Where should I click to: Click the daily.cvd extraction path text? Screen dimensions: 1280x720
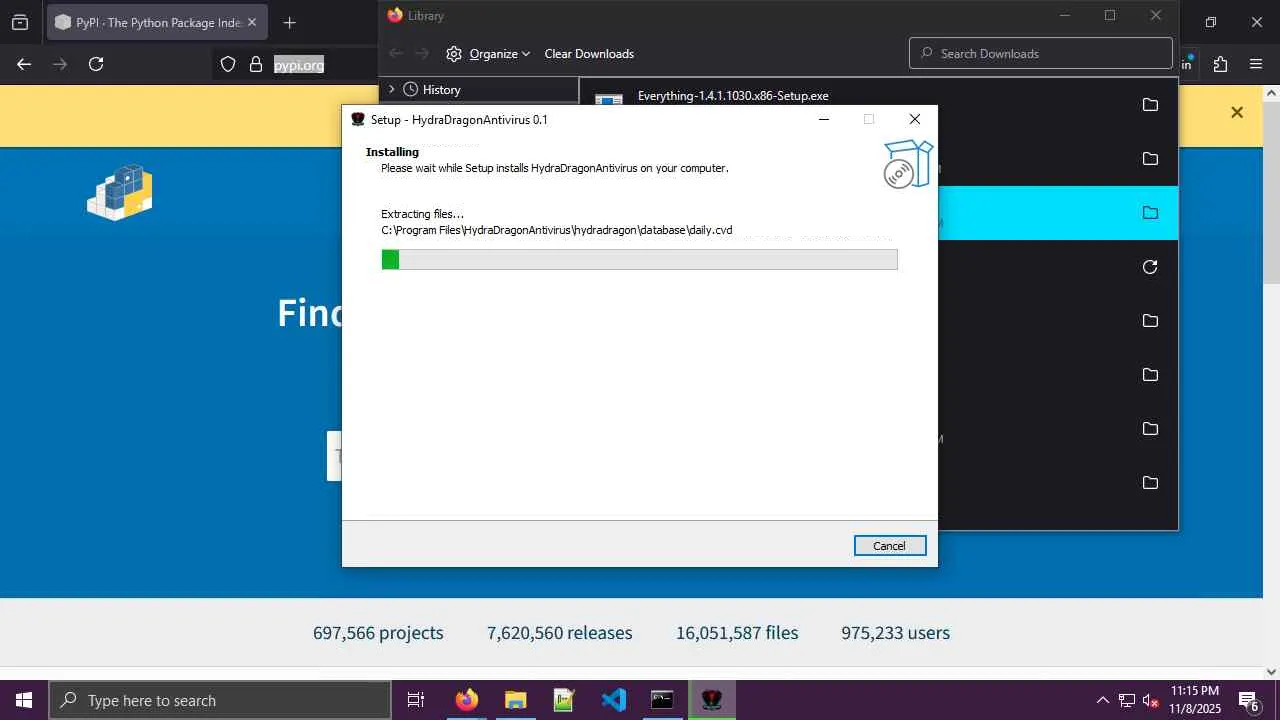point(557,230)
